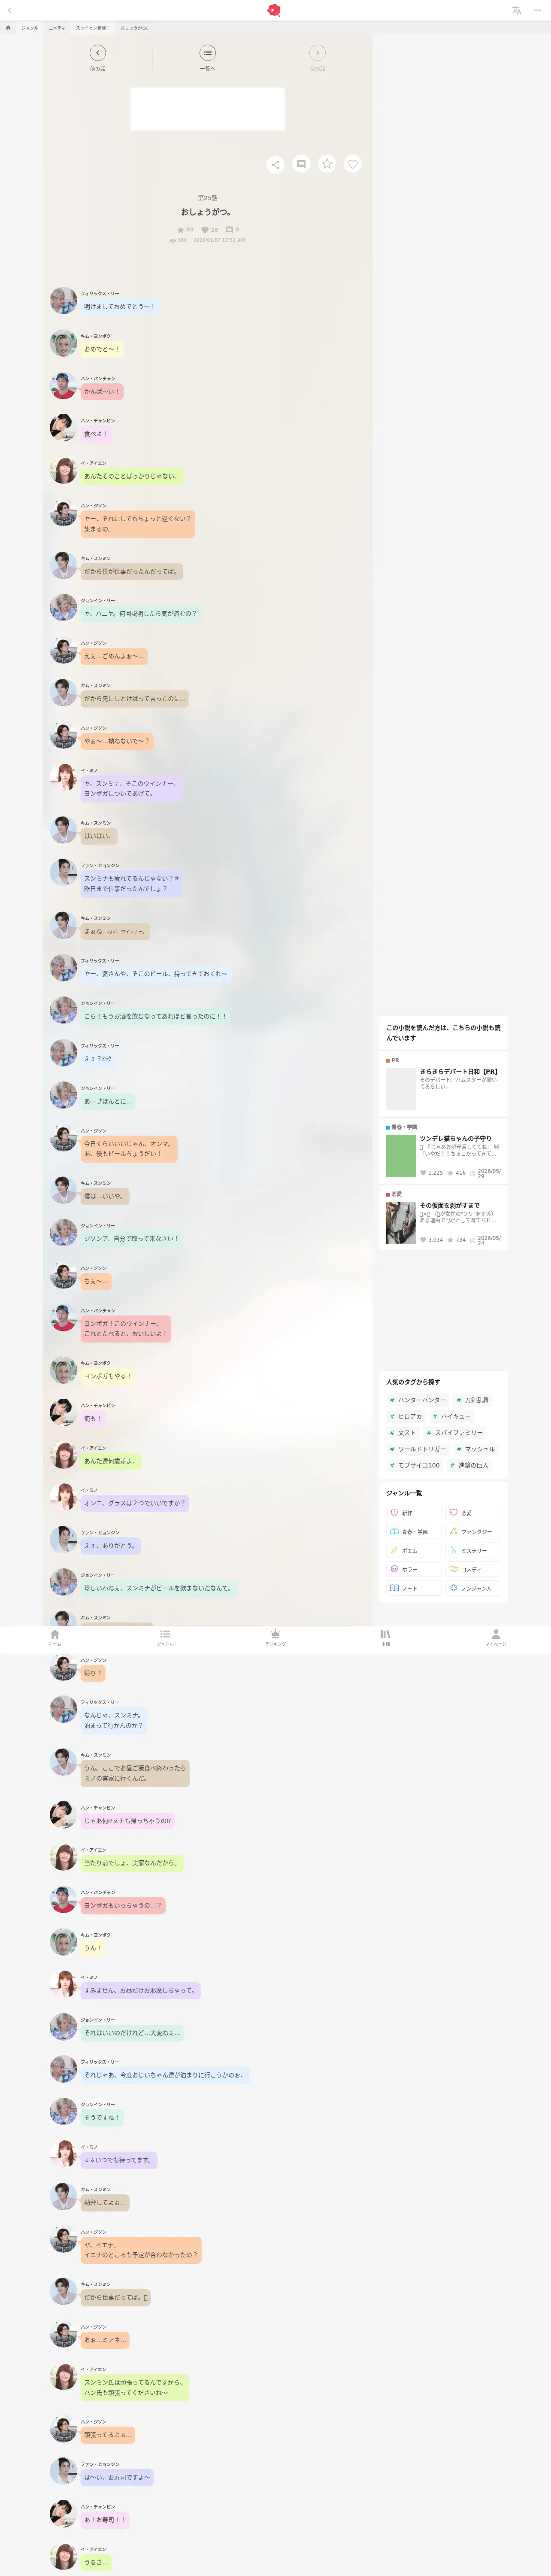Click the オンニ、グラスは2つでいいですか？ message
The height and width of the screenshot is (2576, 551).
135,1503
